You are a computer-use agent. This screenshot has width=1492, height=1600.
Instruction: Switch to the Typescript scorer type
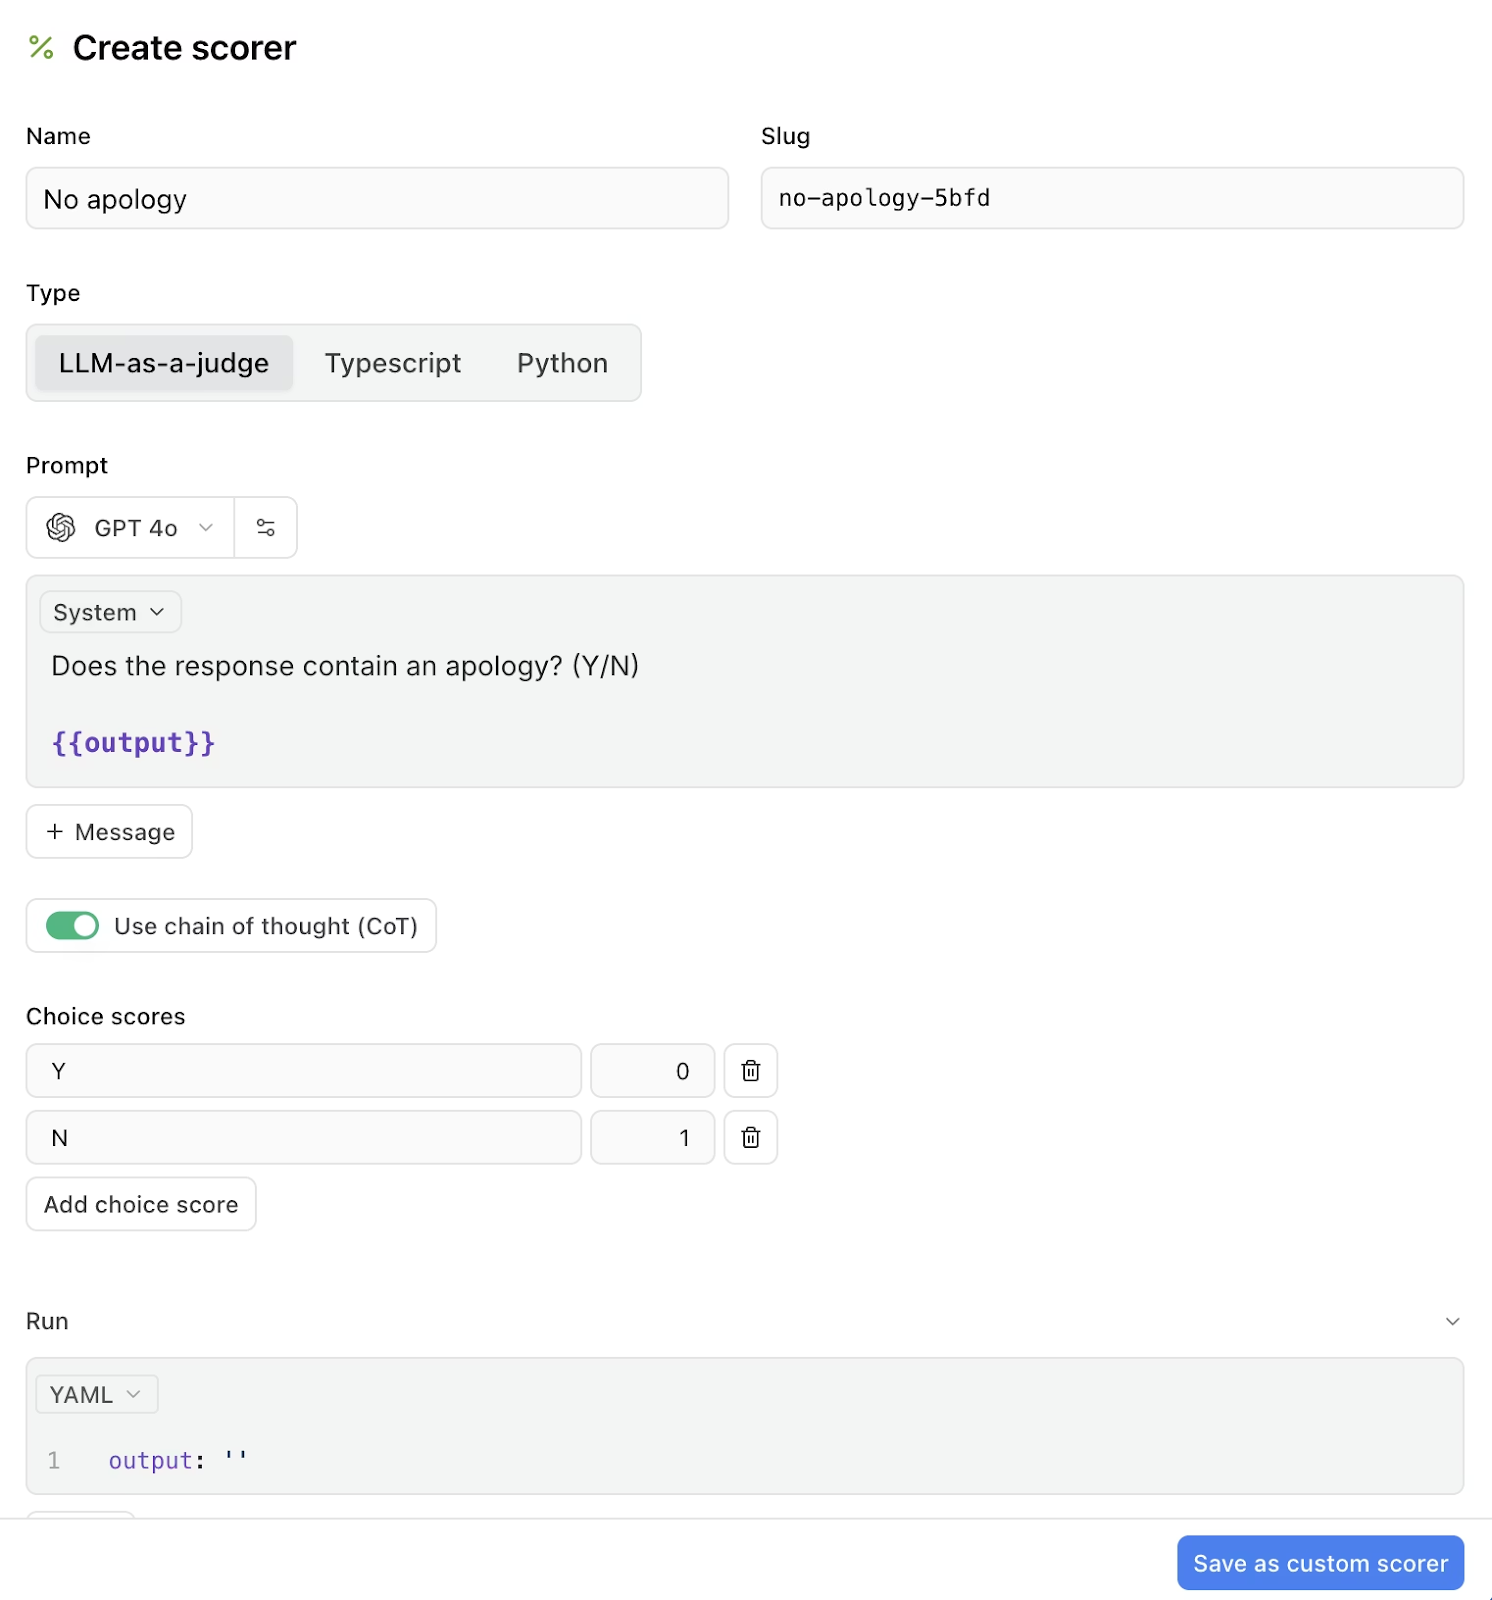tap(392, 363)
